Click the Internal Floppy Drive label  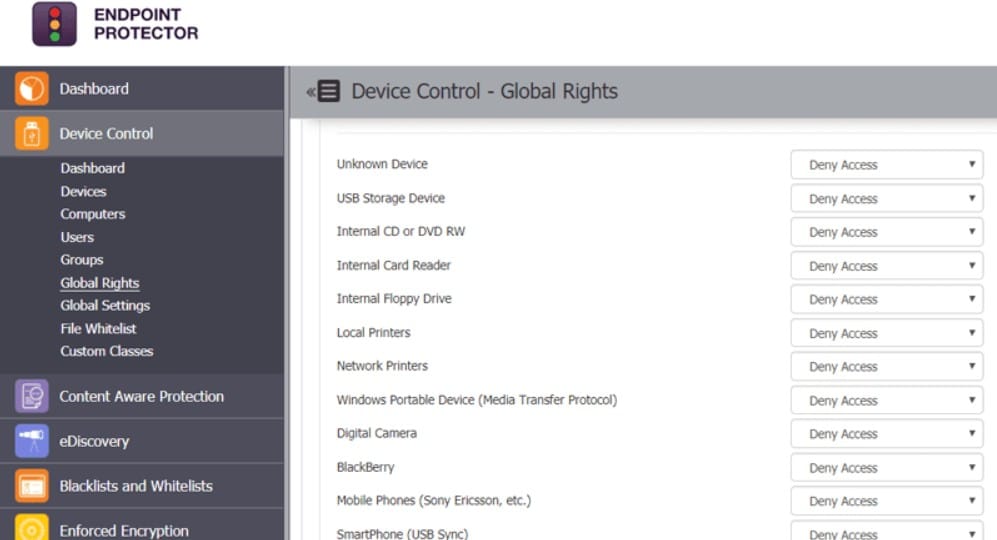pos(394,299)
